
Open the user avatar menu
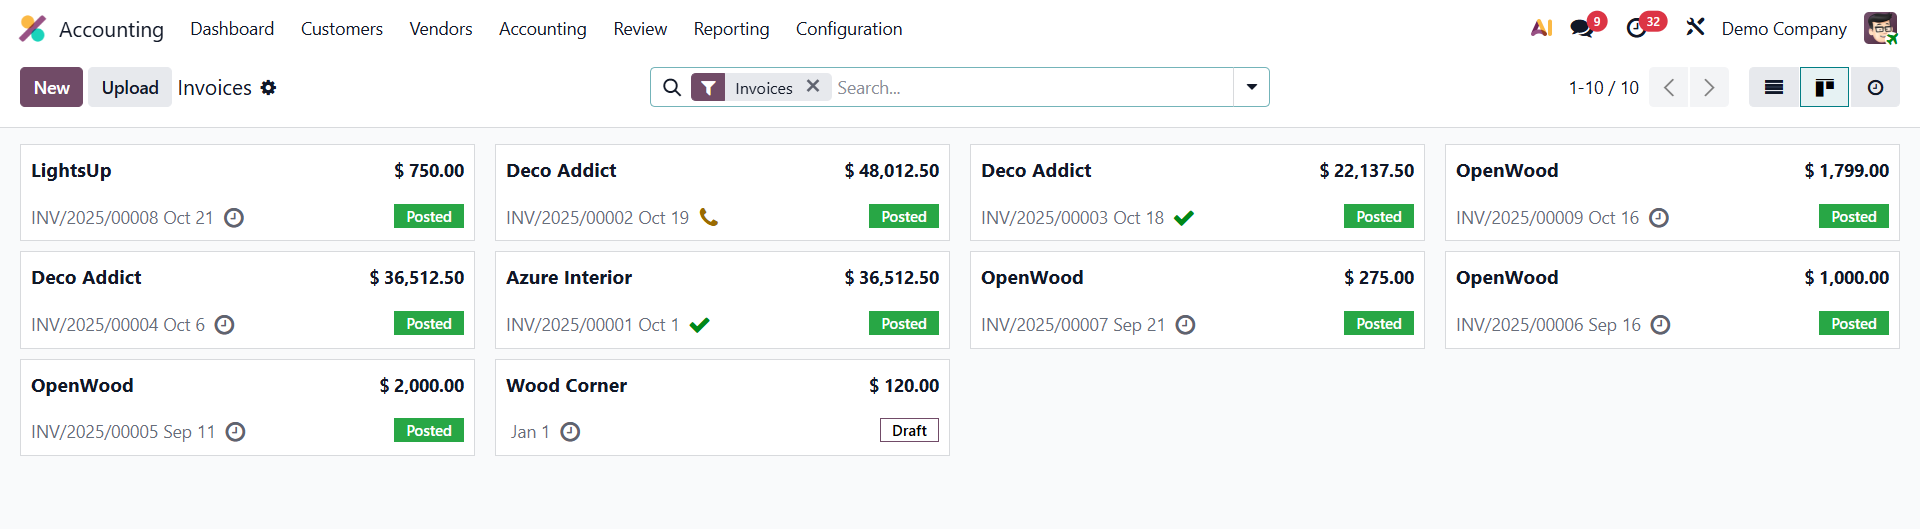click(x=1880, y=28)
